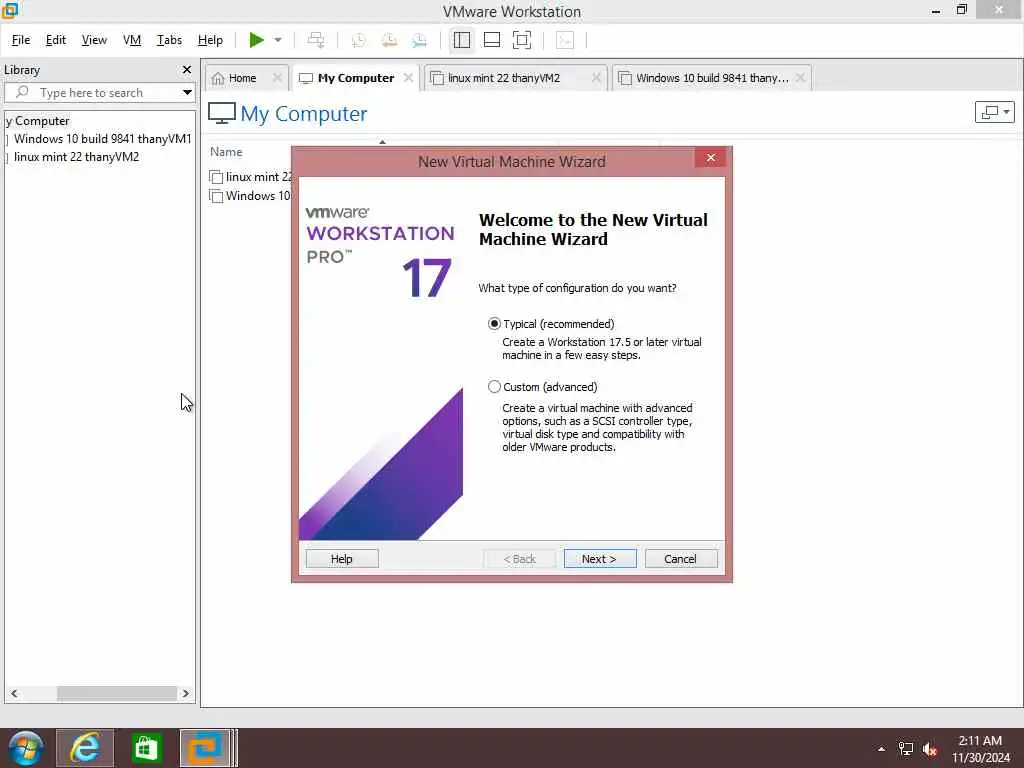Click the taskbar clock and date
The width and height of the screenshot is (1024, 768).
pos(980,749)
